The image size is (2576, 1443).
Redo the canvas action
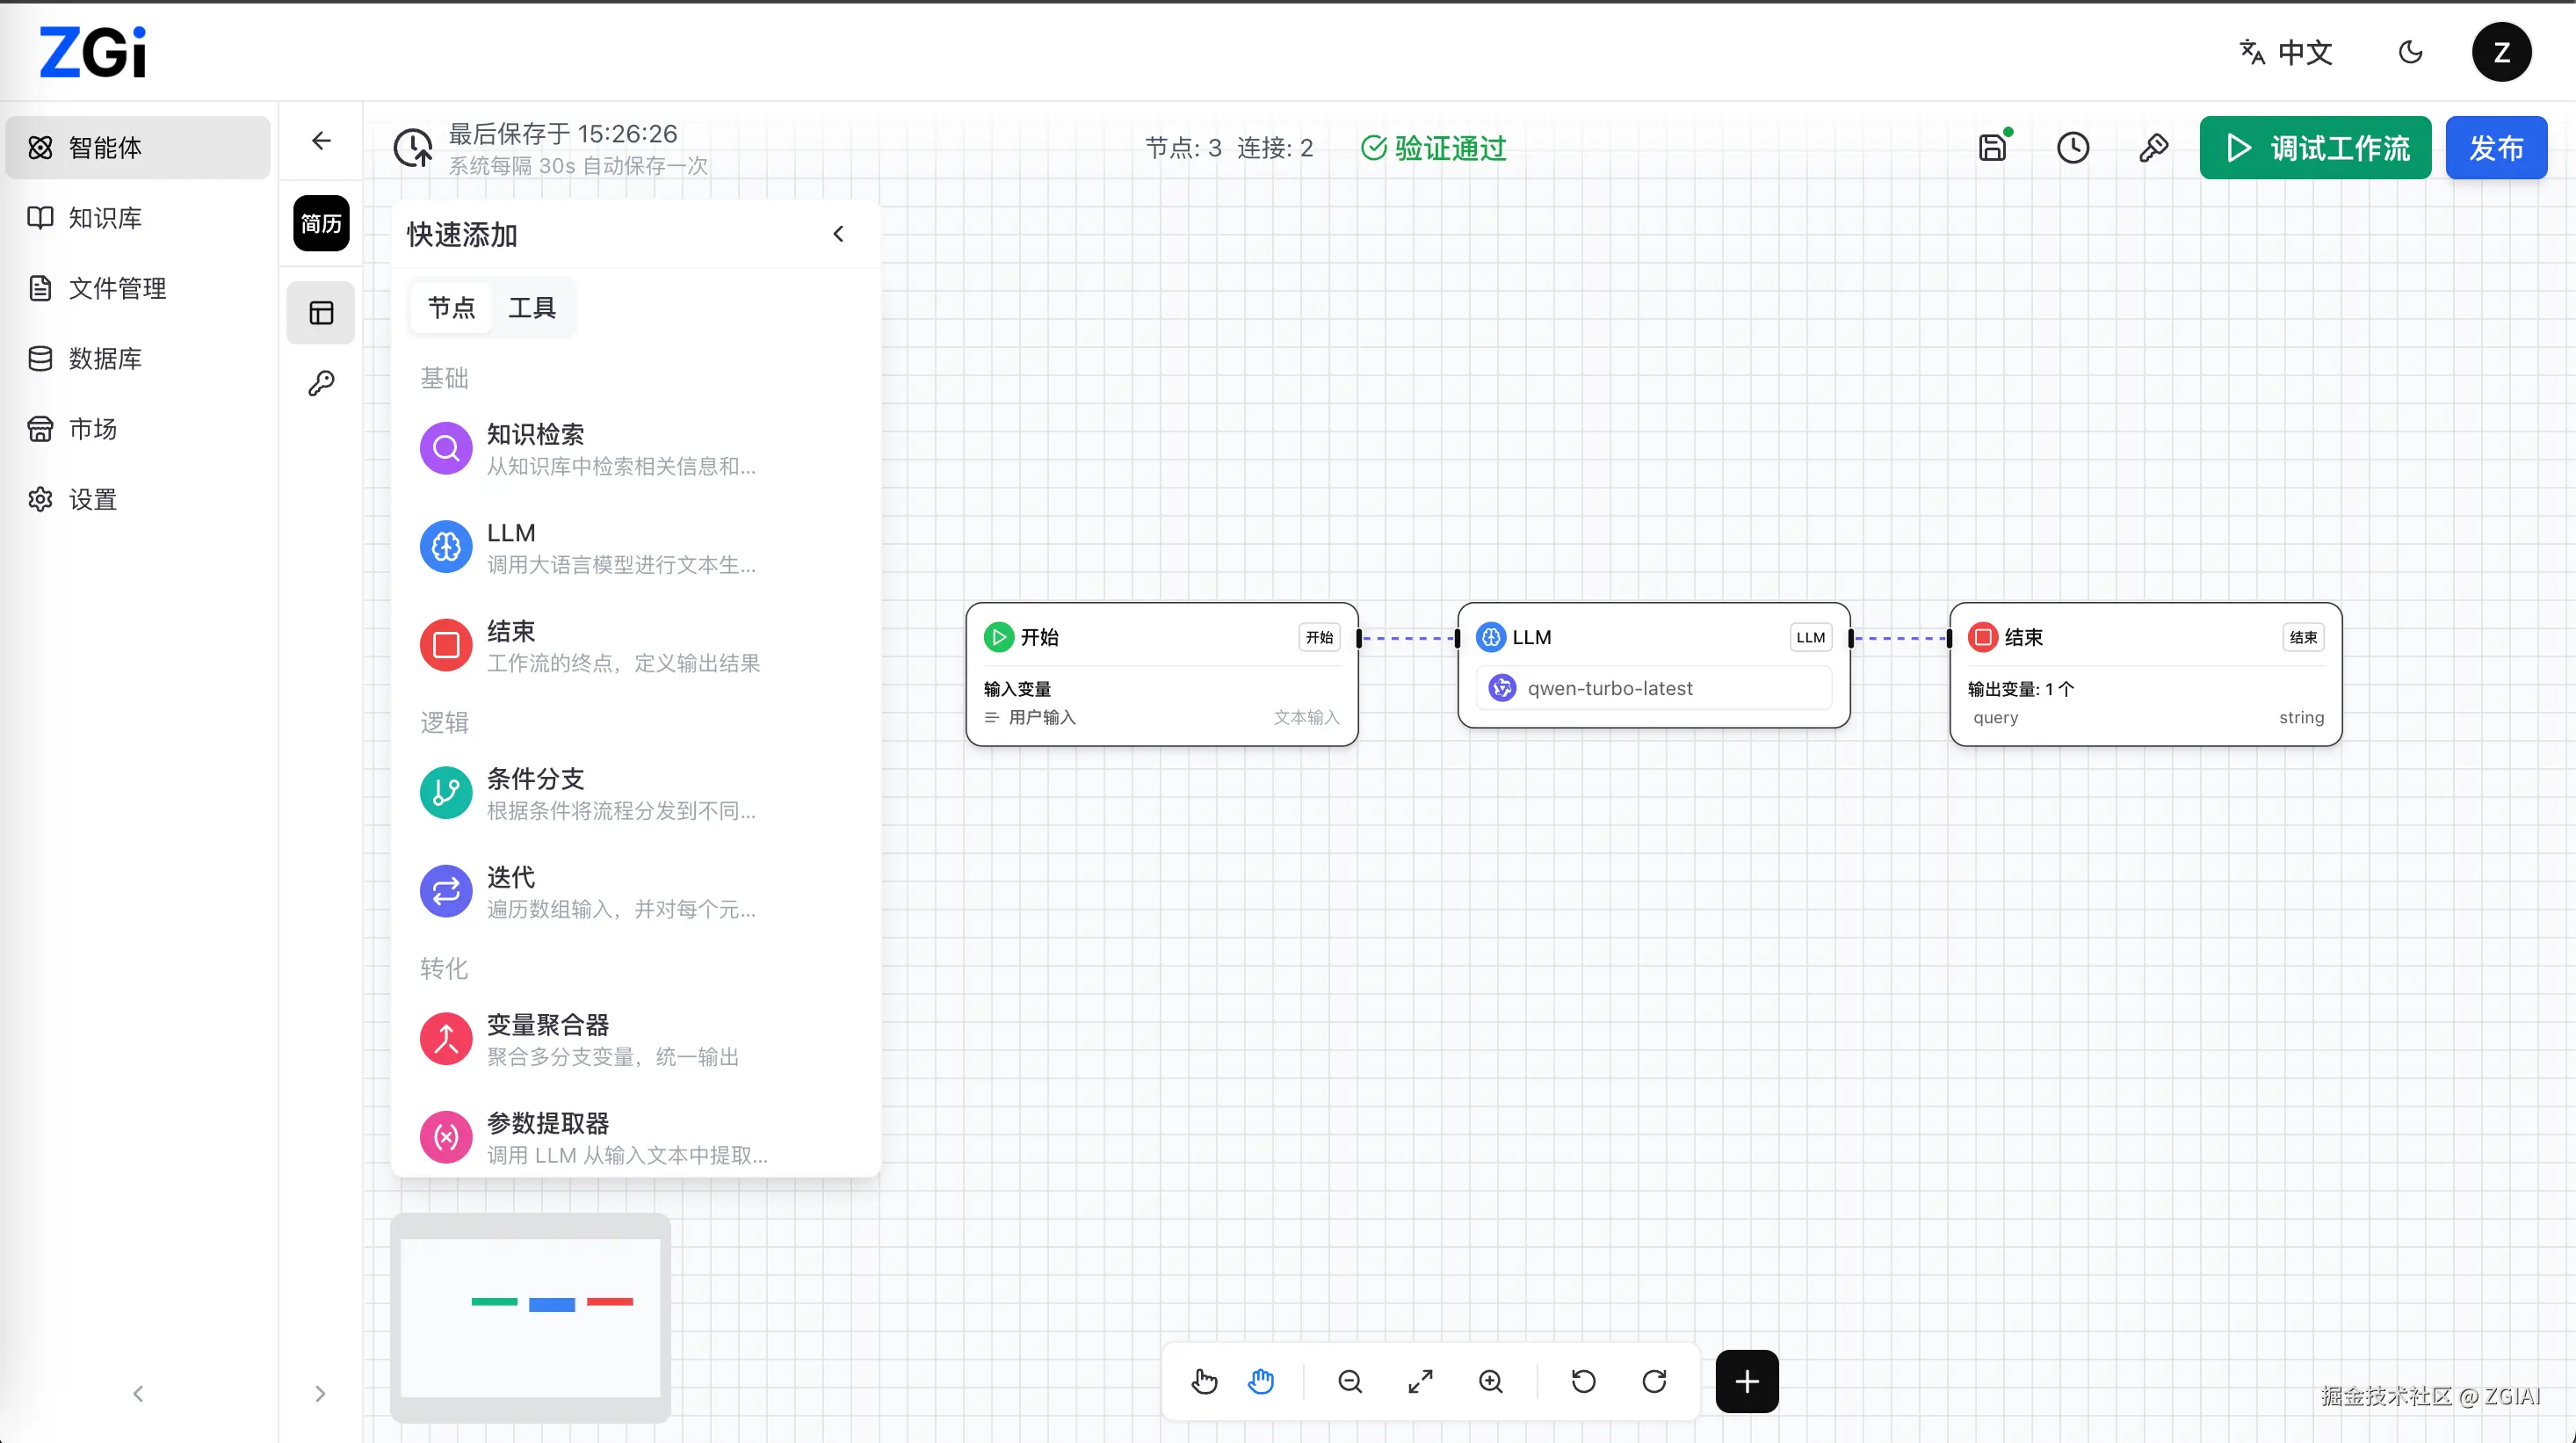click(1654, 1381)
